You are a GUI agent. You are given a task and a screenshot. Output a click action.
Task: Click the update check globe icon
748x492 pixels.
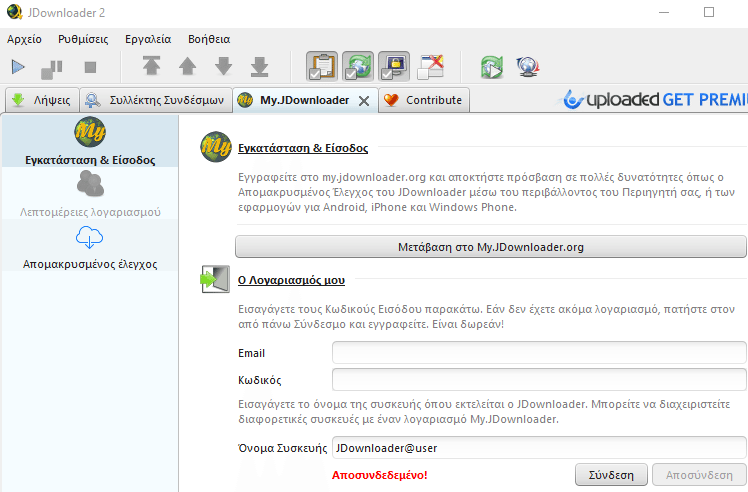(528, 67)
